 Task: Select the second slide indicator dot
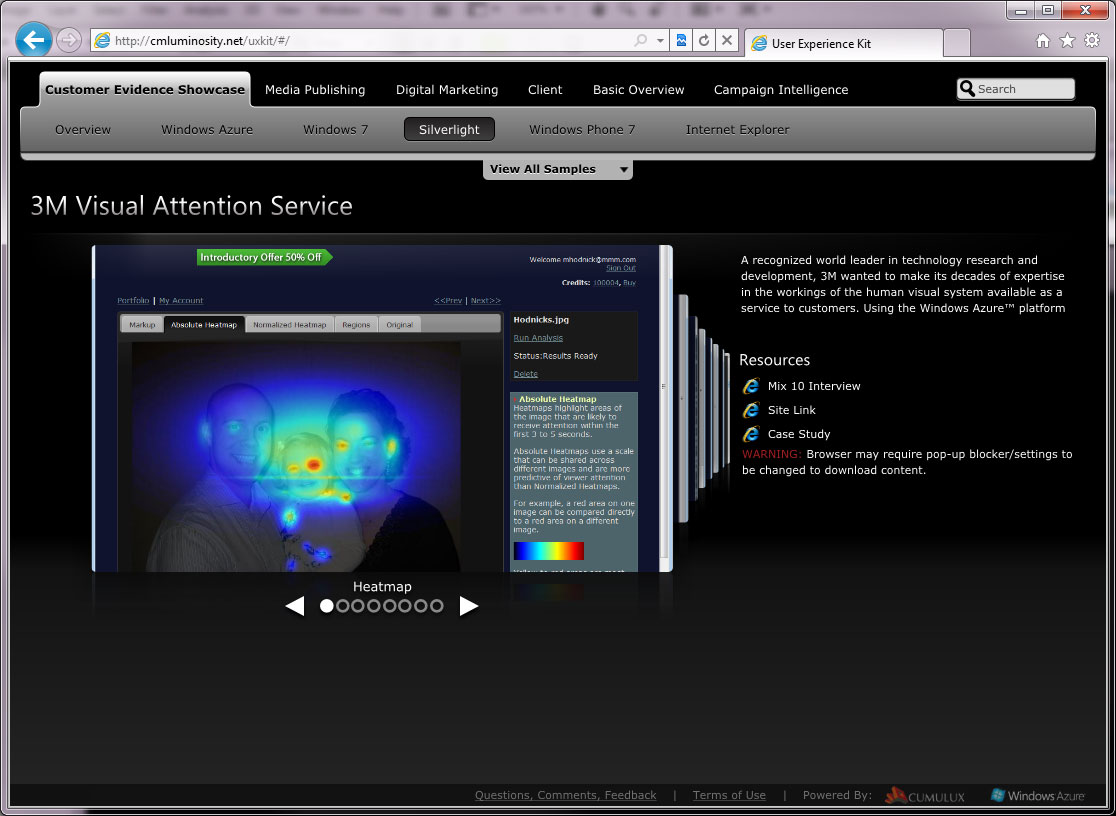click(342, 606)
